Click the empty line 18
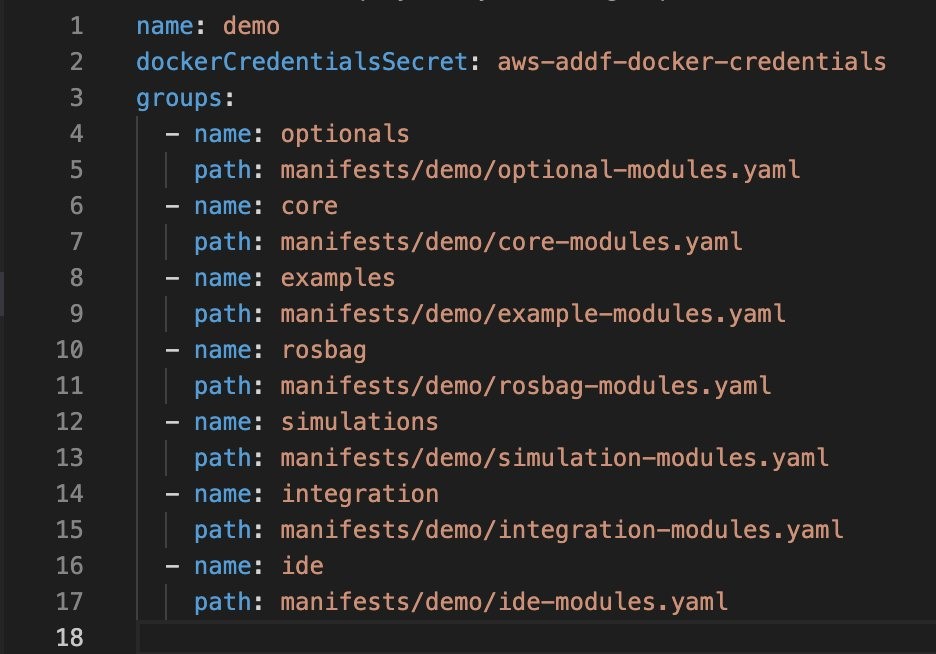This screenshot has height=654, width=936. tap(536, 637)
